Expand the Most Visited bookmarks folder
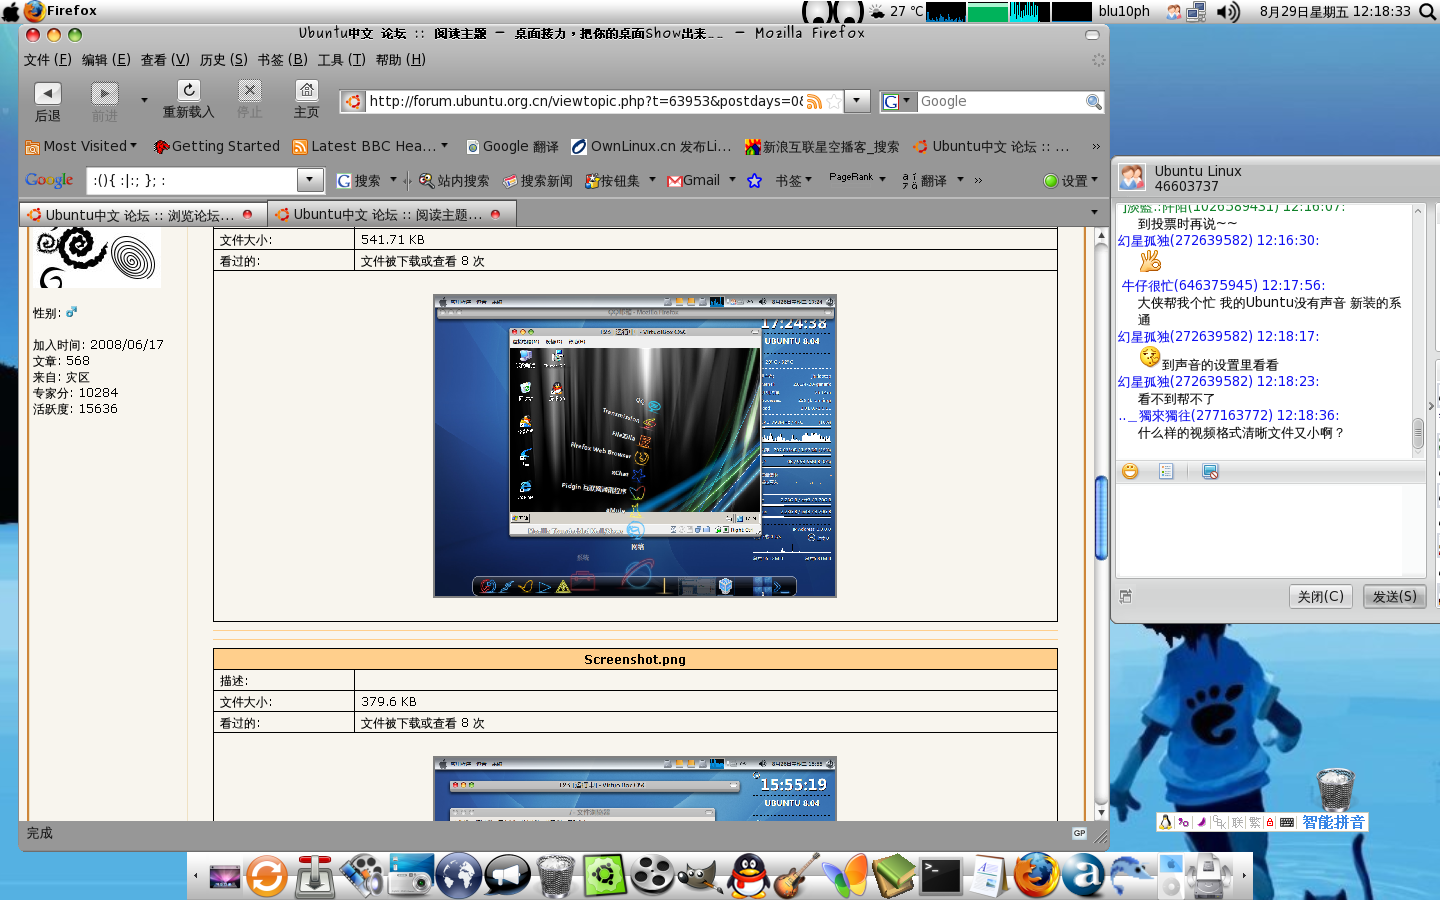The width and height of the screenshot is (1440, 900). [81, 146]
